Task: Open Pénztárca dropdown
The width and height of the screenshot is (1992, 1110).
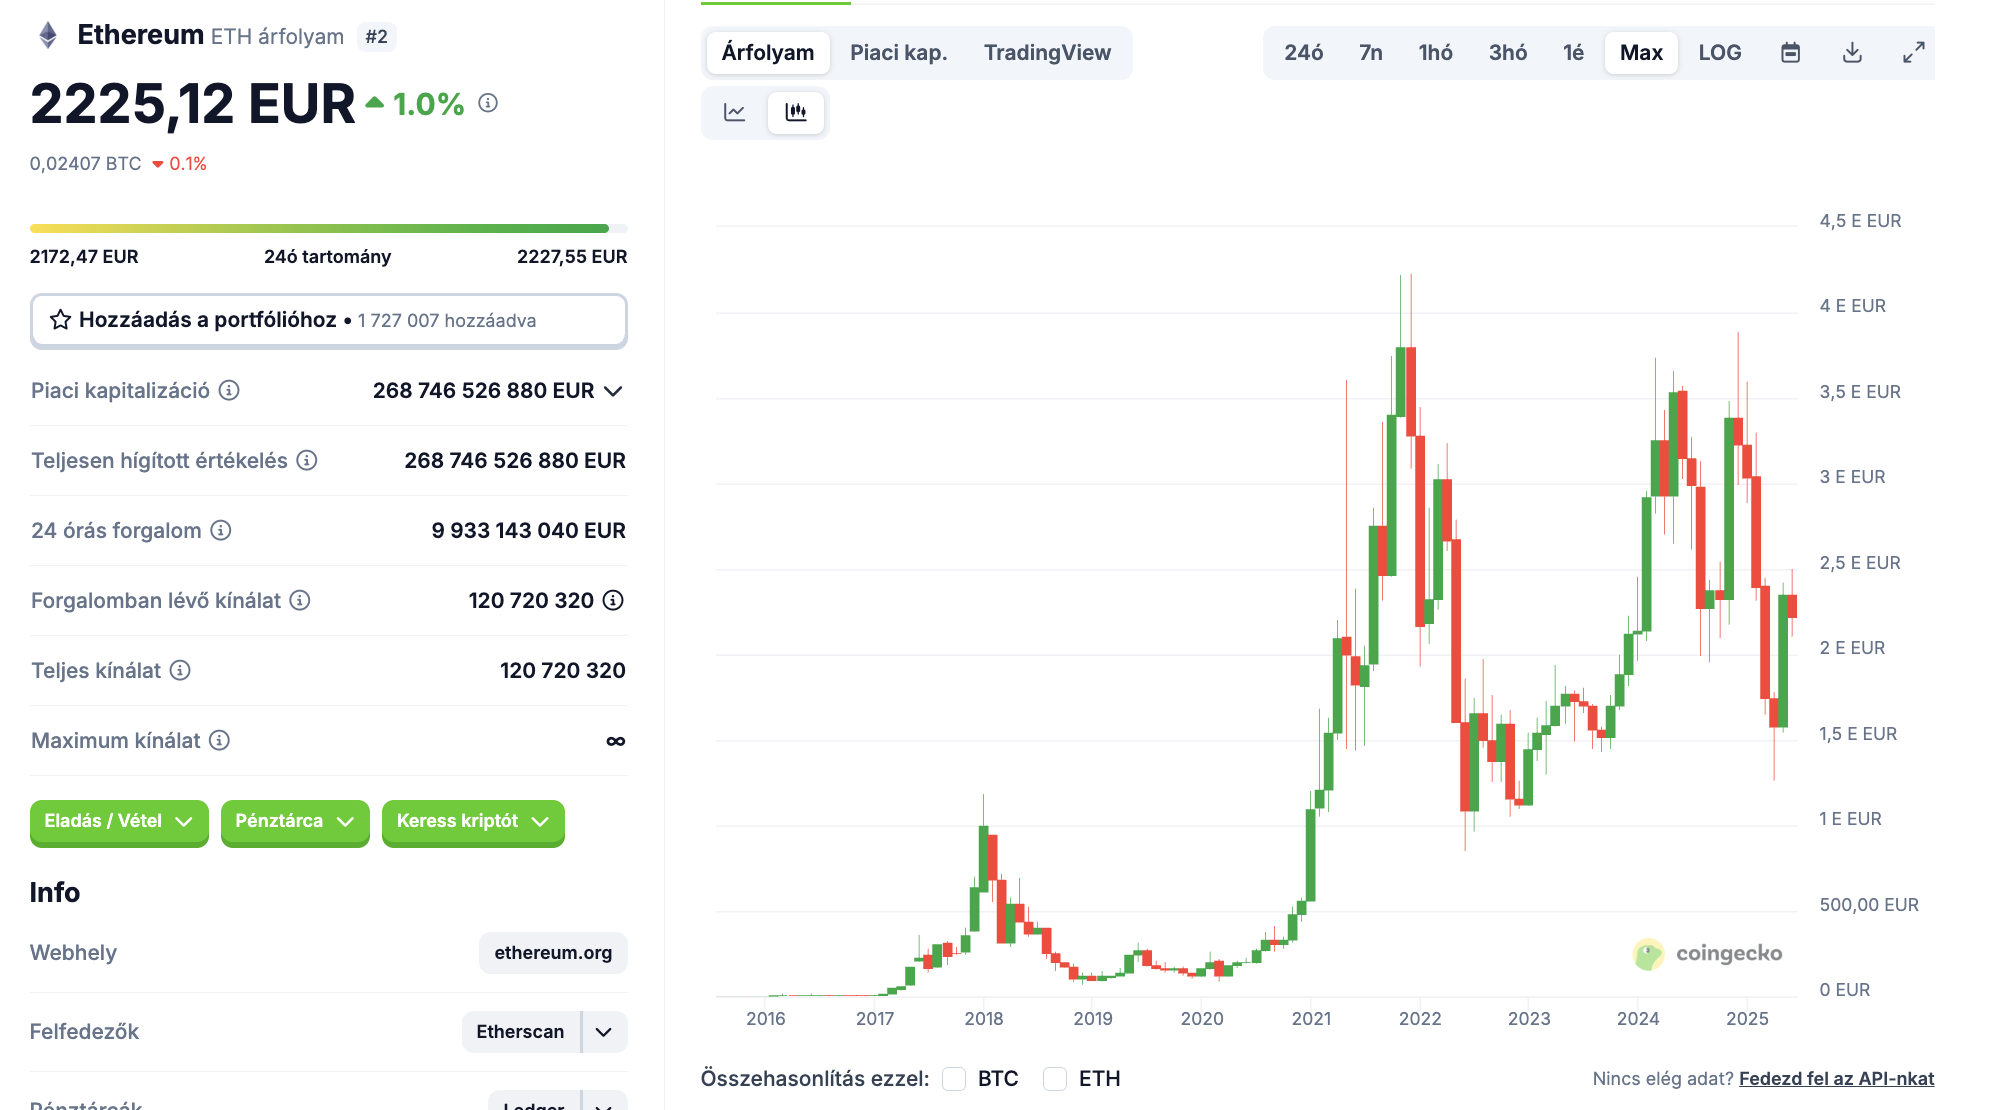Action: 295,822
